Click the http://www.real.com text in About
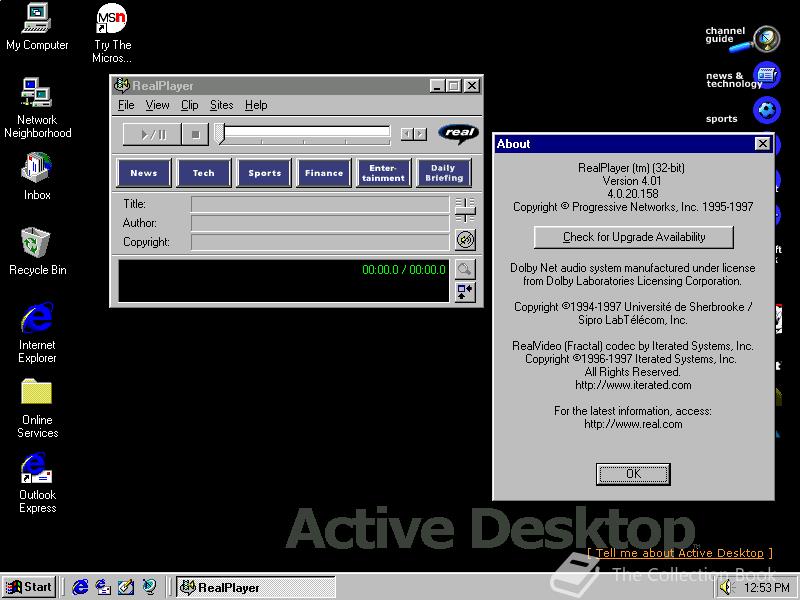This screenshot has width=800, height=600. [633, 424]
